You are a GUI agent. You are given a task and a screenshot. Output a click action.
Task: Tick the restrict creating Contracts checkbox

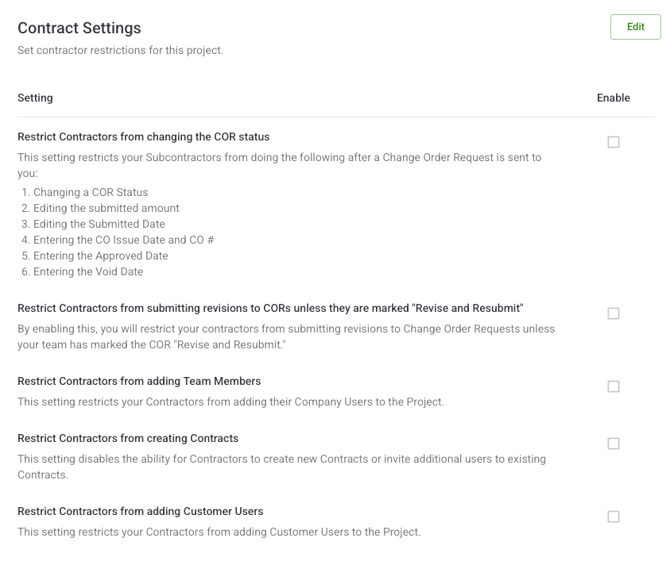[x=613, y=444]
